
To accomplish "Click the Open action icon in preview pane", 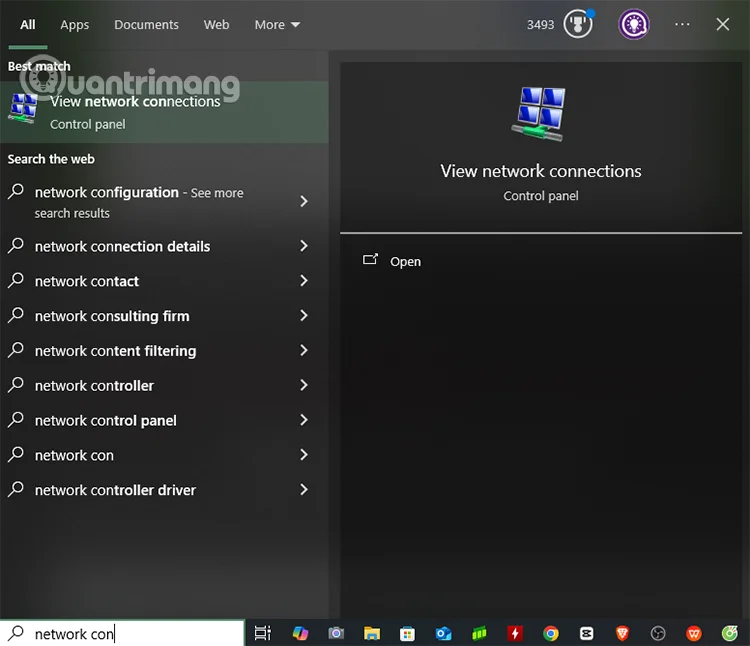I will pyautogui.click(x=370, y=259).
